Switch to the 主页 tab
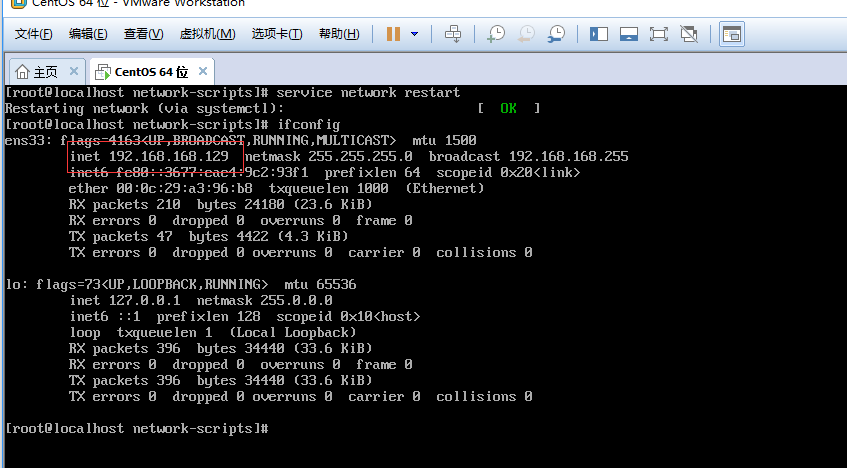This screenshot has height=468, width=847. pyautogui.click(x=47, y=71)
